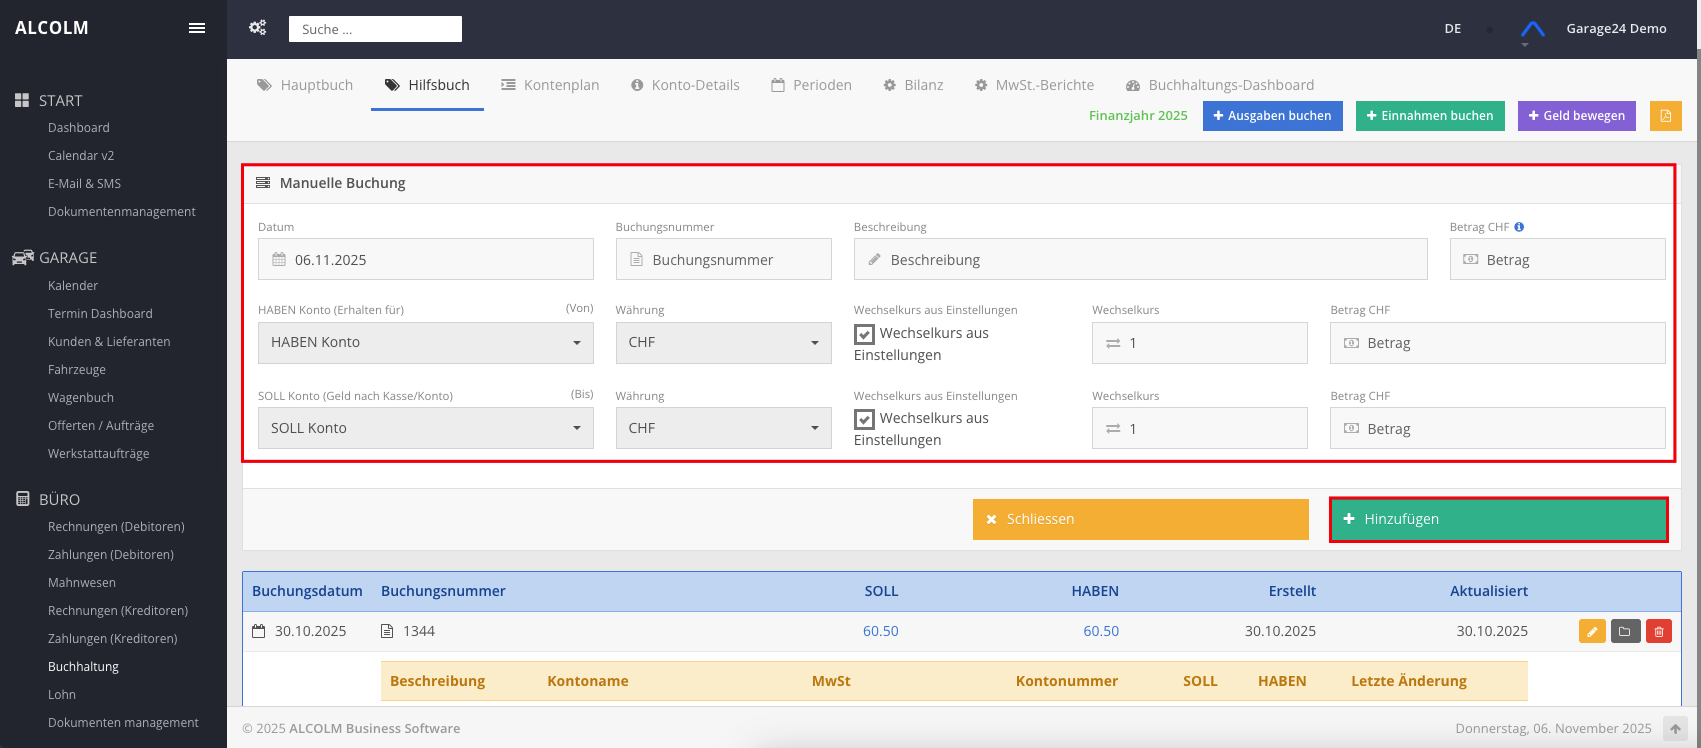Click the hamburger menu icon beside ALCOLM
The height and width of the screenshot is (748, 1701).
(x=197, y=28)
